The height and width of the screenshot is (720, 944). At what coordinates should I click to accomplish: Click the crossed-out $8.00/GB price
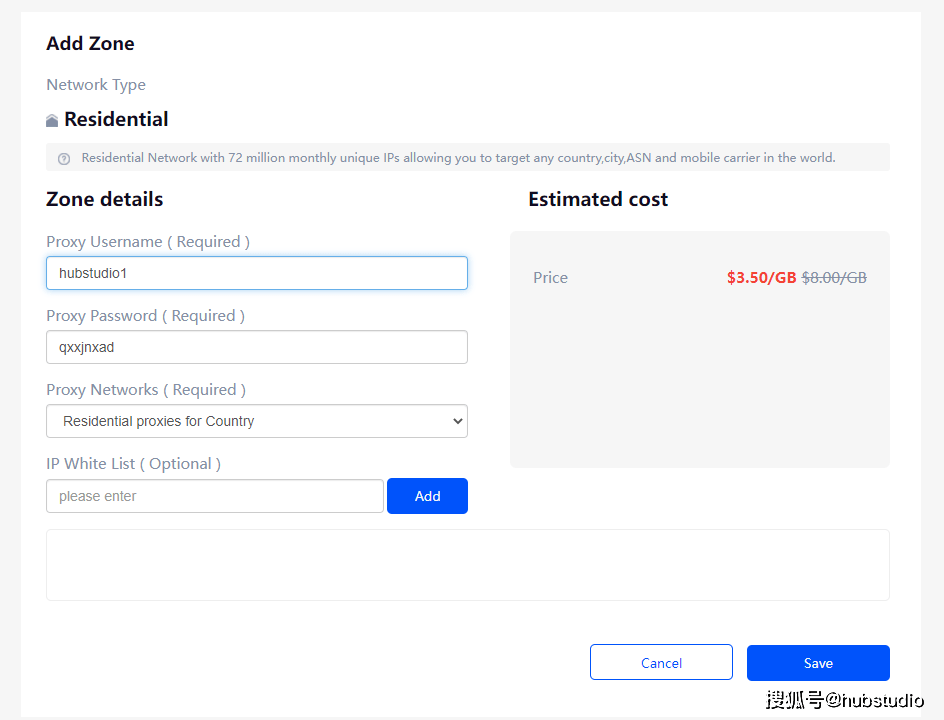(x=834, y=278)
